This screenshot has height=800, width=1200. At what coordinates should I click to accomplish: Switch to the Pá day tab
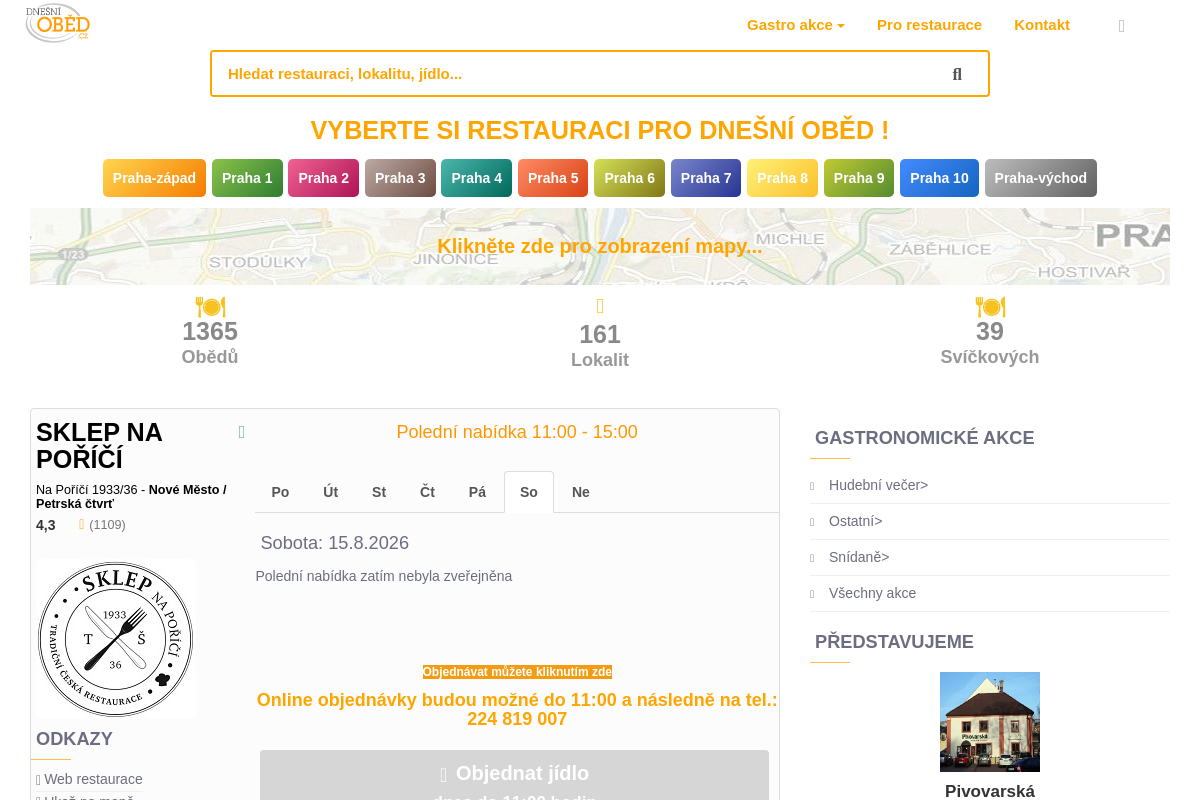[478, 492]
